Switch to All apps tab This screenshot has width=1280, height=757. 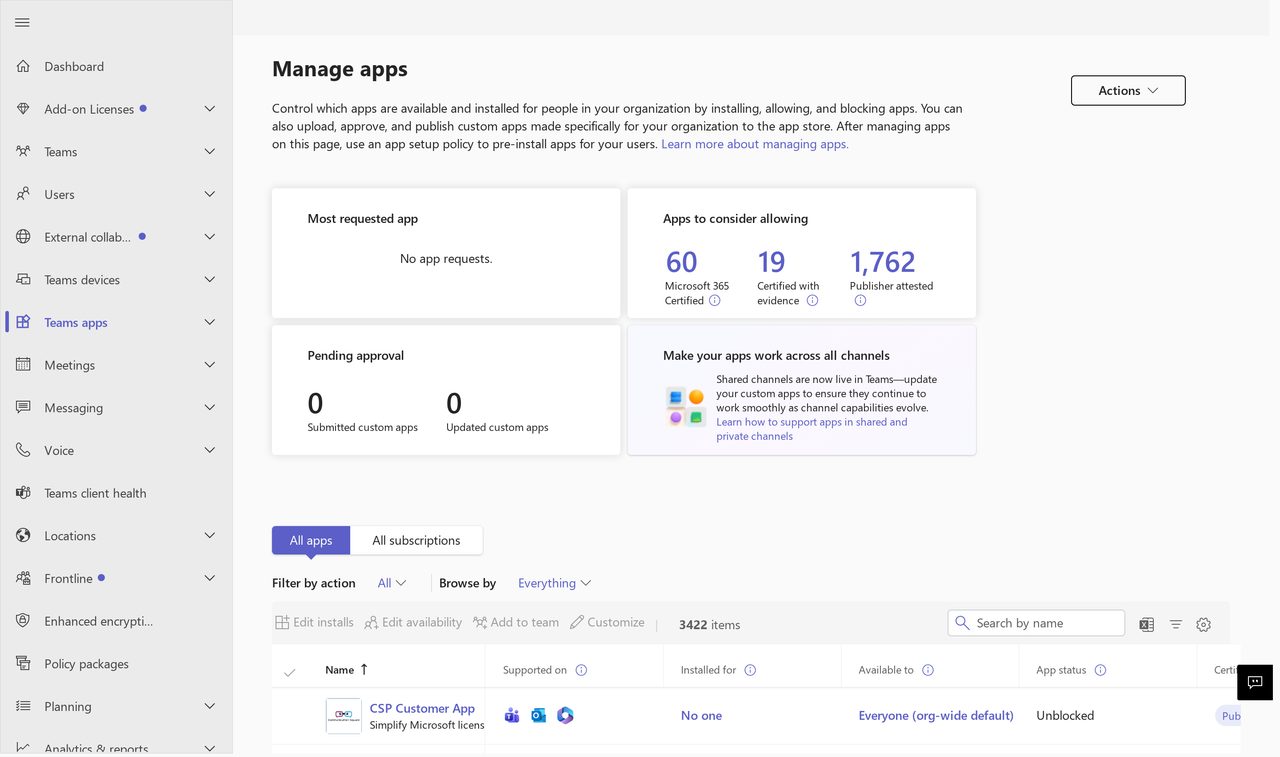coord(311,540)
